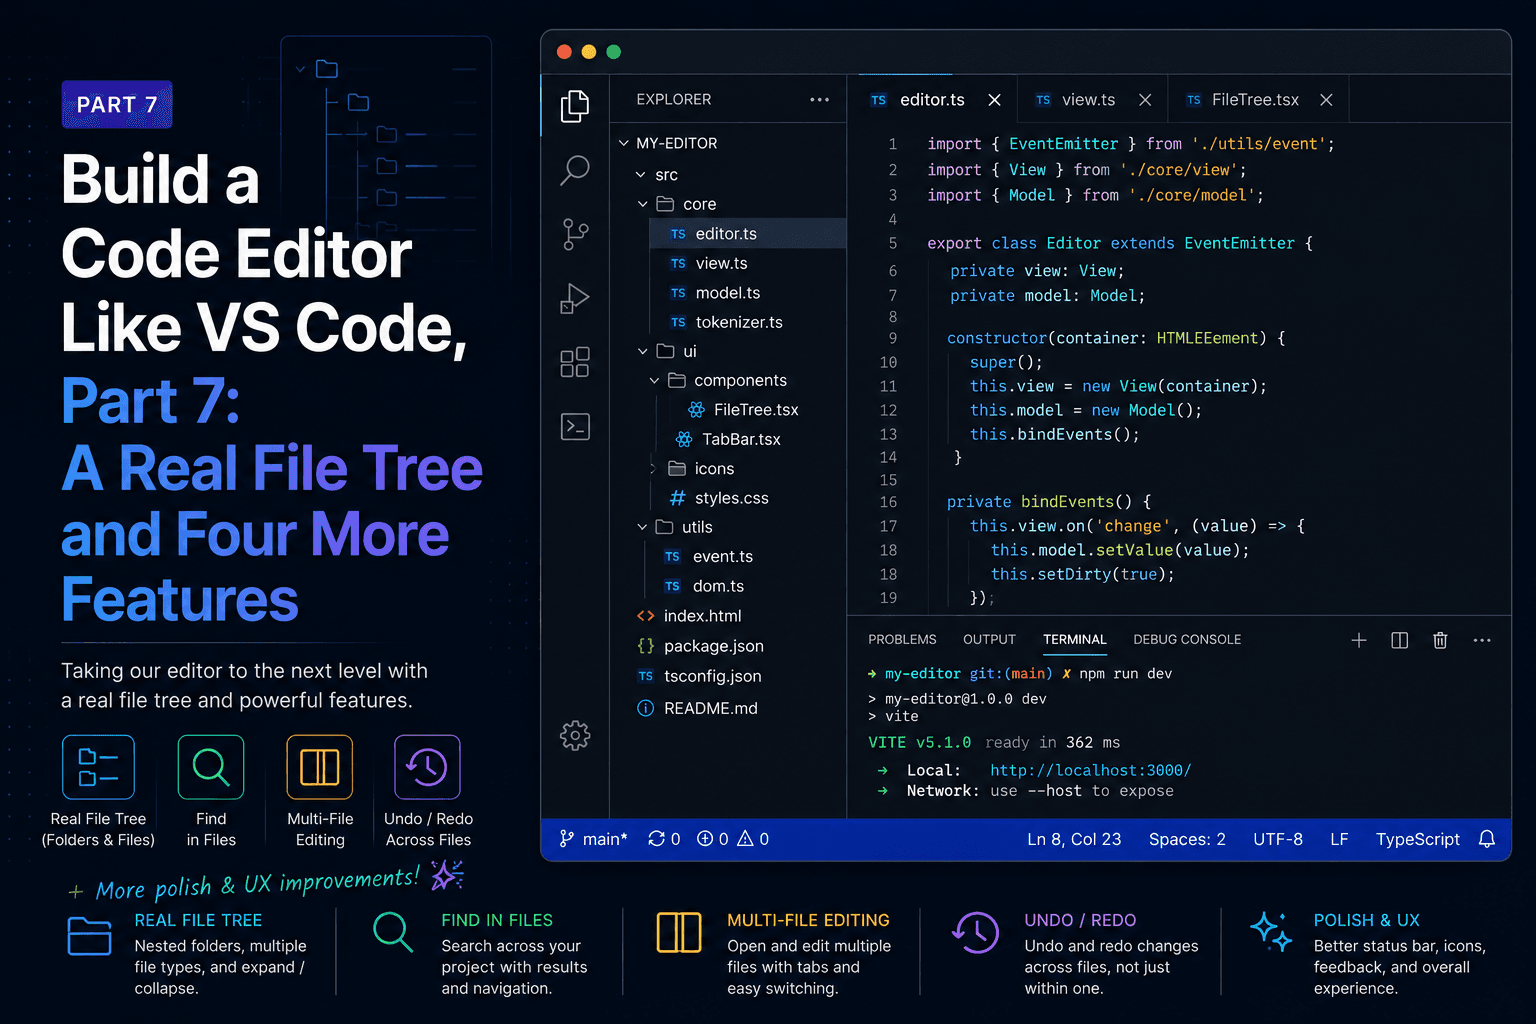Screen dimensions: 1536x1024
Task: Open the Run and Debug icon
Action: (575, 298)
